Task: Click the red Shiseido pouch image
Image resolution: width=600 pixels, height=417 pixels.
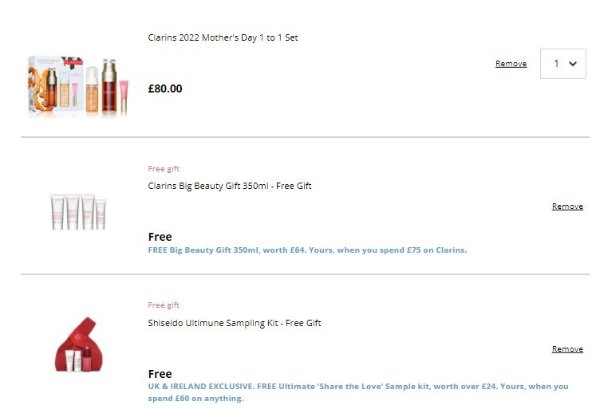Action: click(x=79, y=345)
